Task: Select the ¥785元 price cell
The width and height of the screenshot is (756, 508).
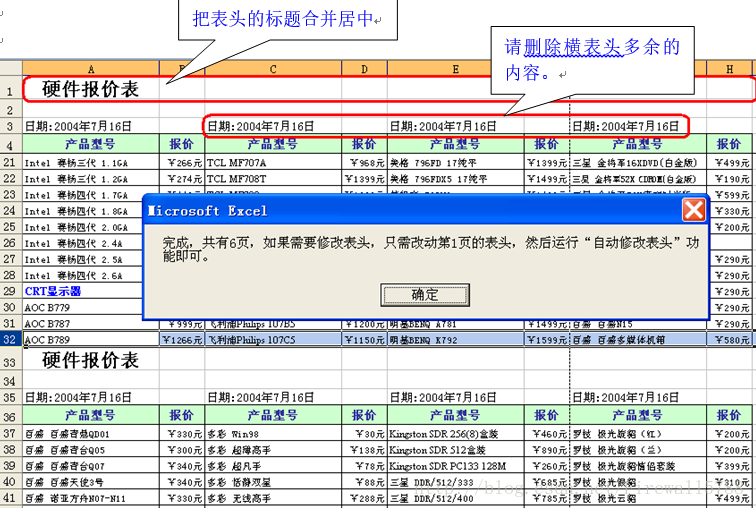Action: 547,498
